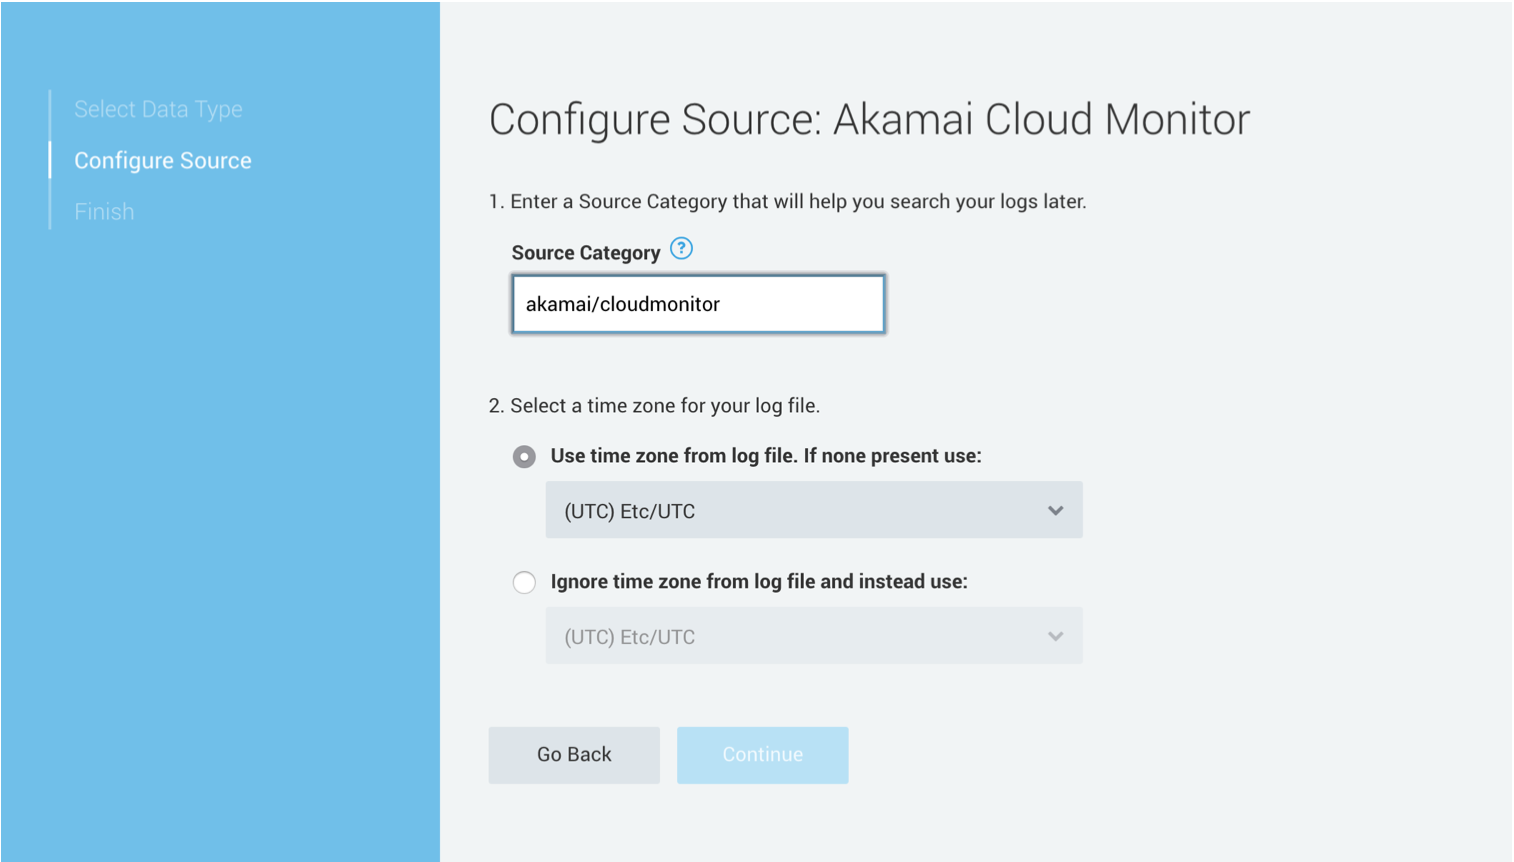This screenshot has height=862, width=1514.
Task: Click the chevron arrow on first time zone dropdown
Action: click(x=1055, y=511)
